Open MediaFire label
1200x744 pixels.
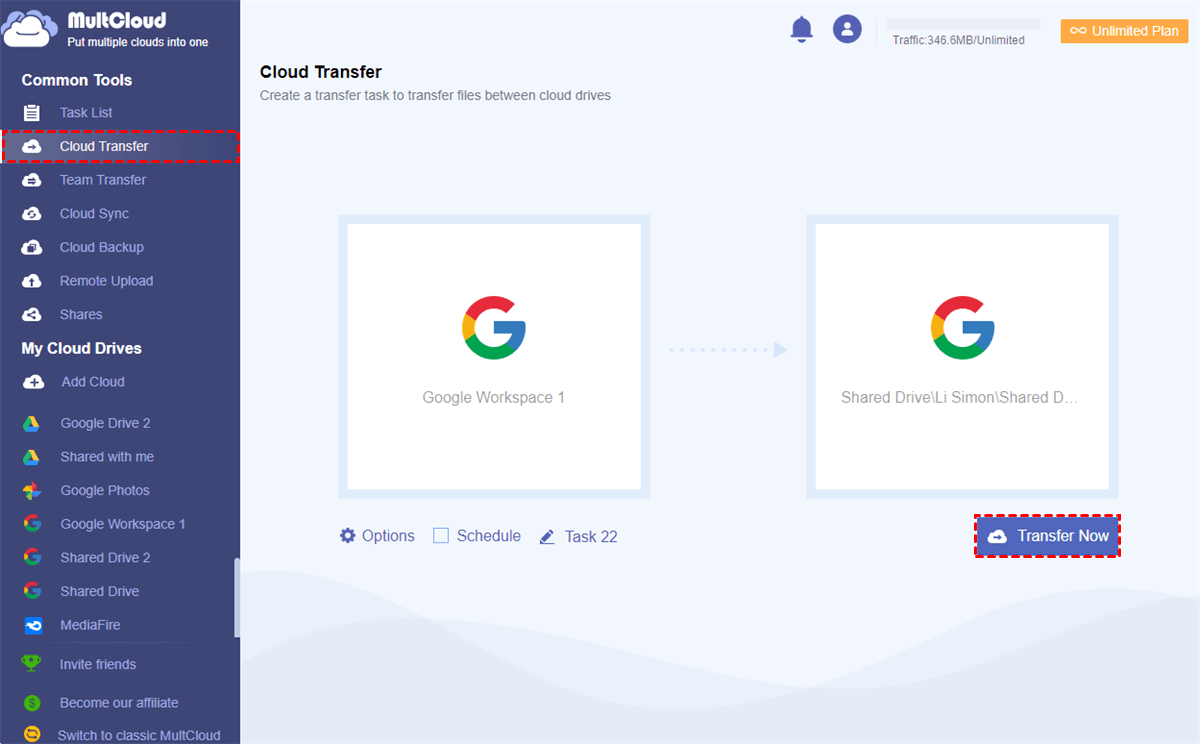click(x=92, y=625)
